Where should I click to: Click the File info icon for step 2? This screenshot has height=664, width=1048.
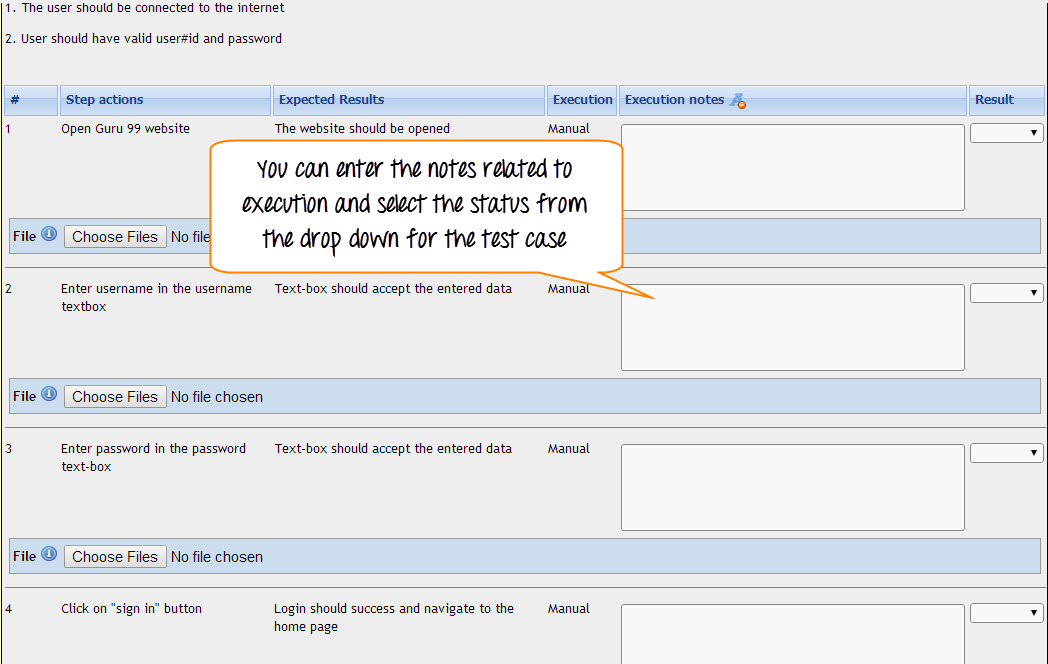[49, 395]
